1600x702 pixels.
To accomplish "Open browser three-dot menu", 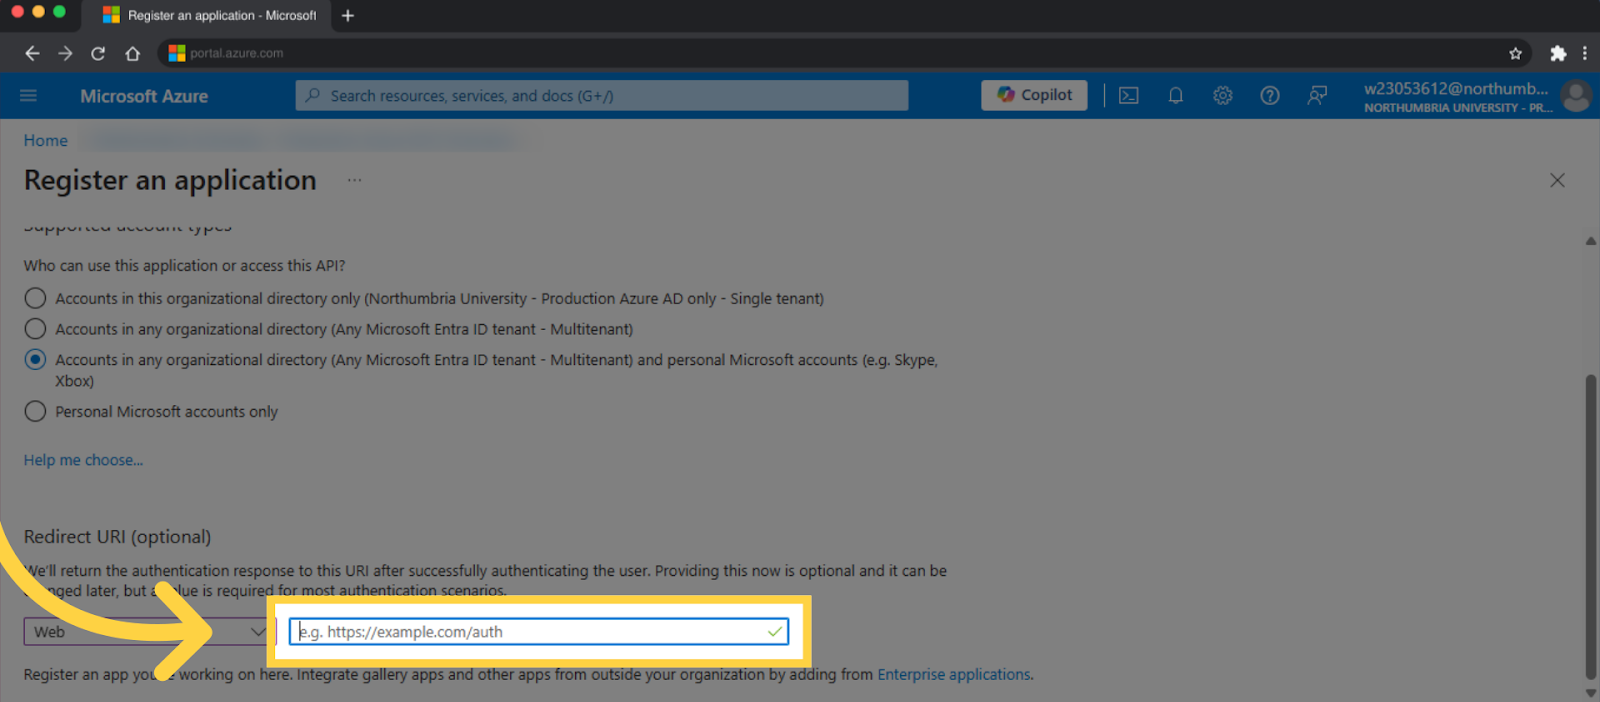I will tap(1585, 53).
